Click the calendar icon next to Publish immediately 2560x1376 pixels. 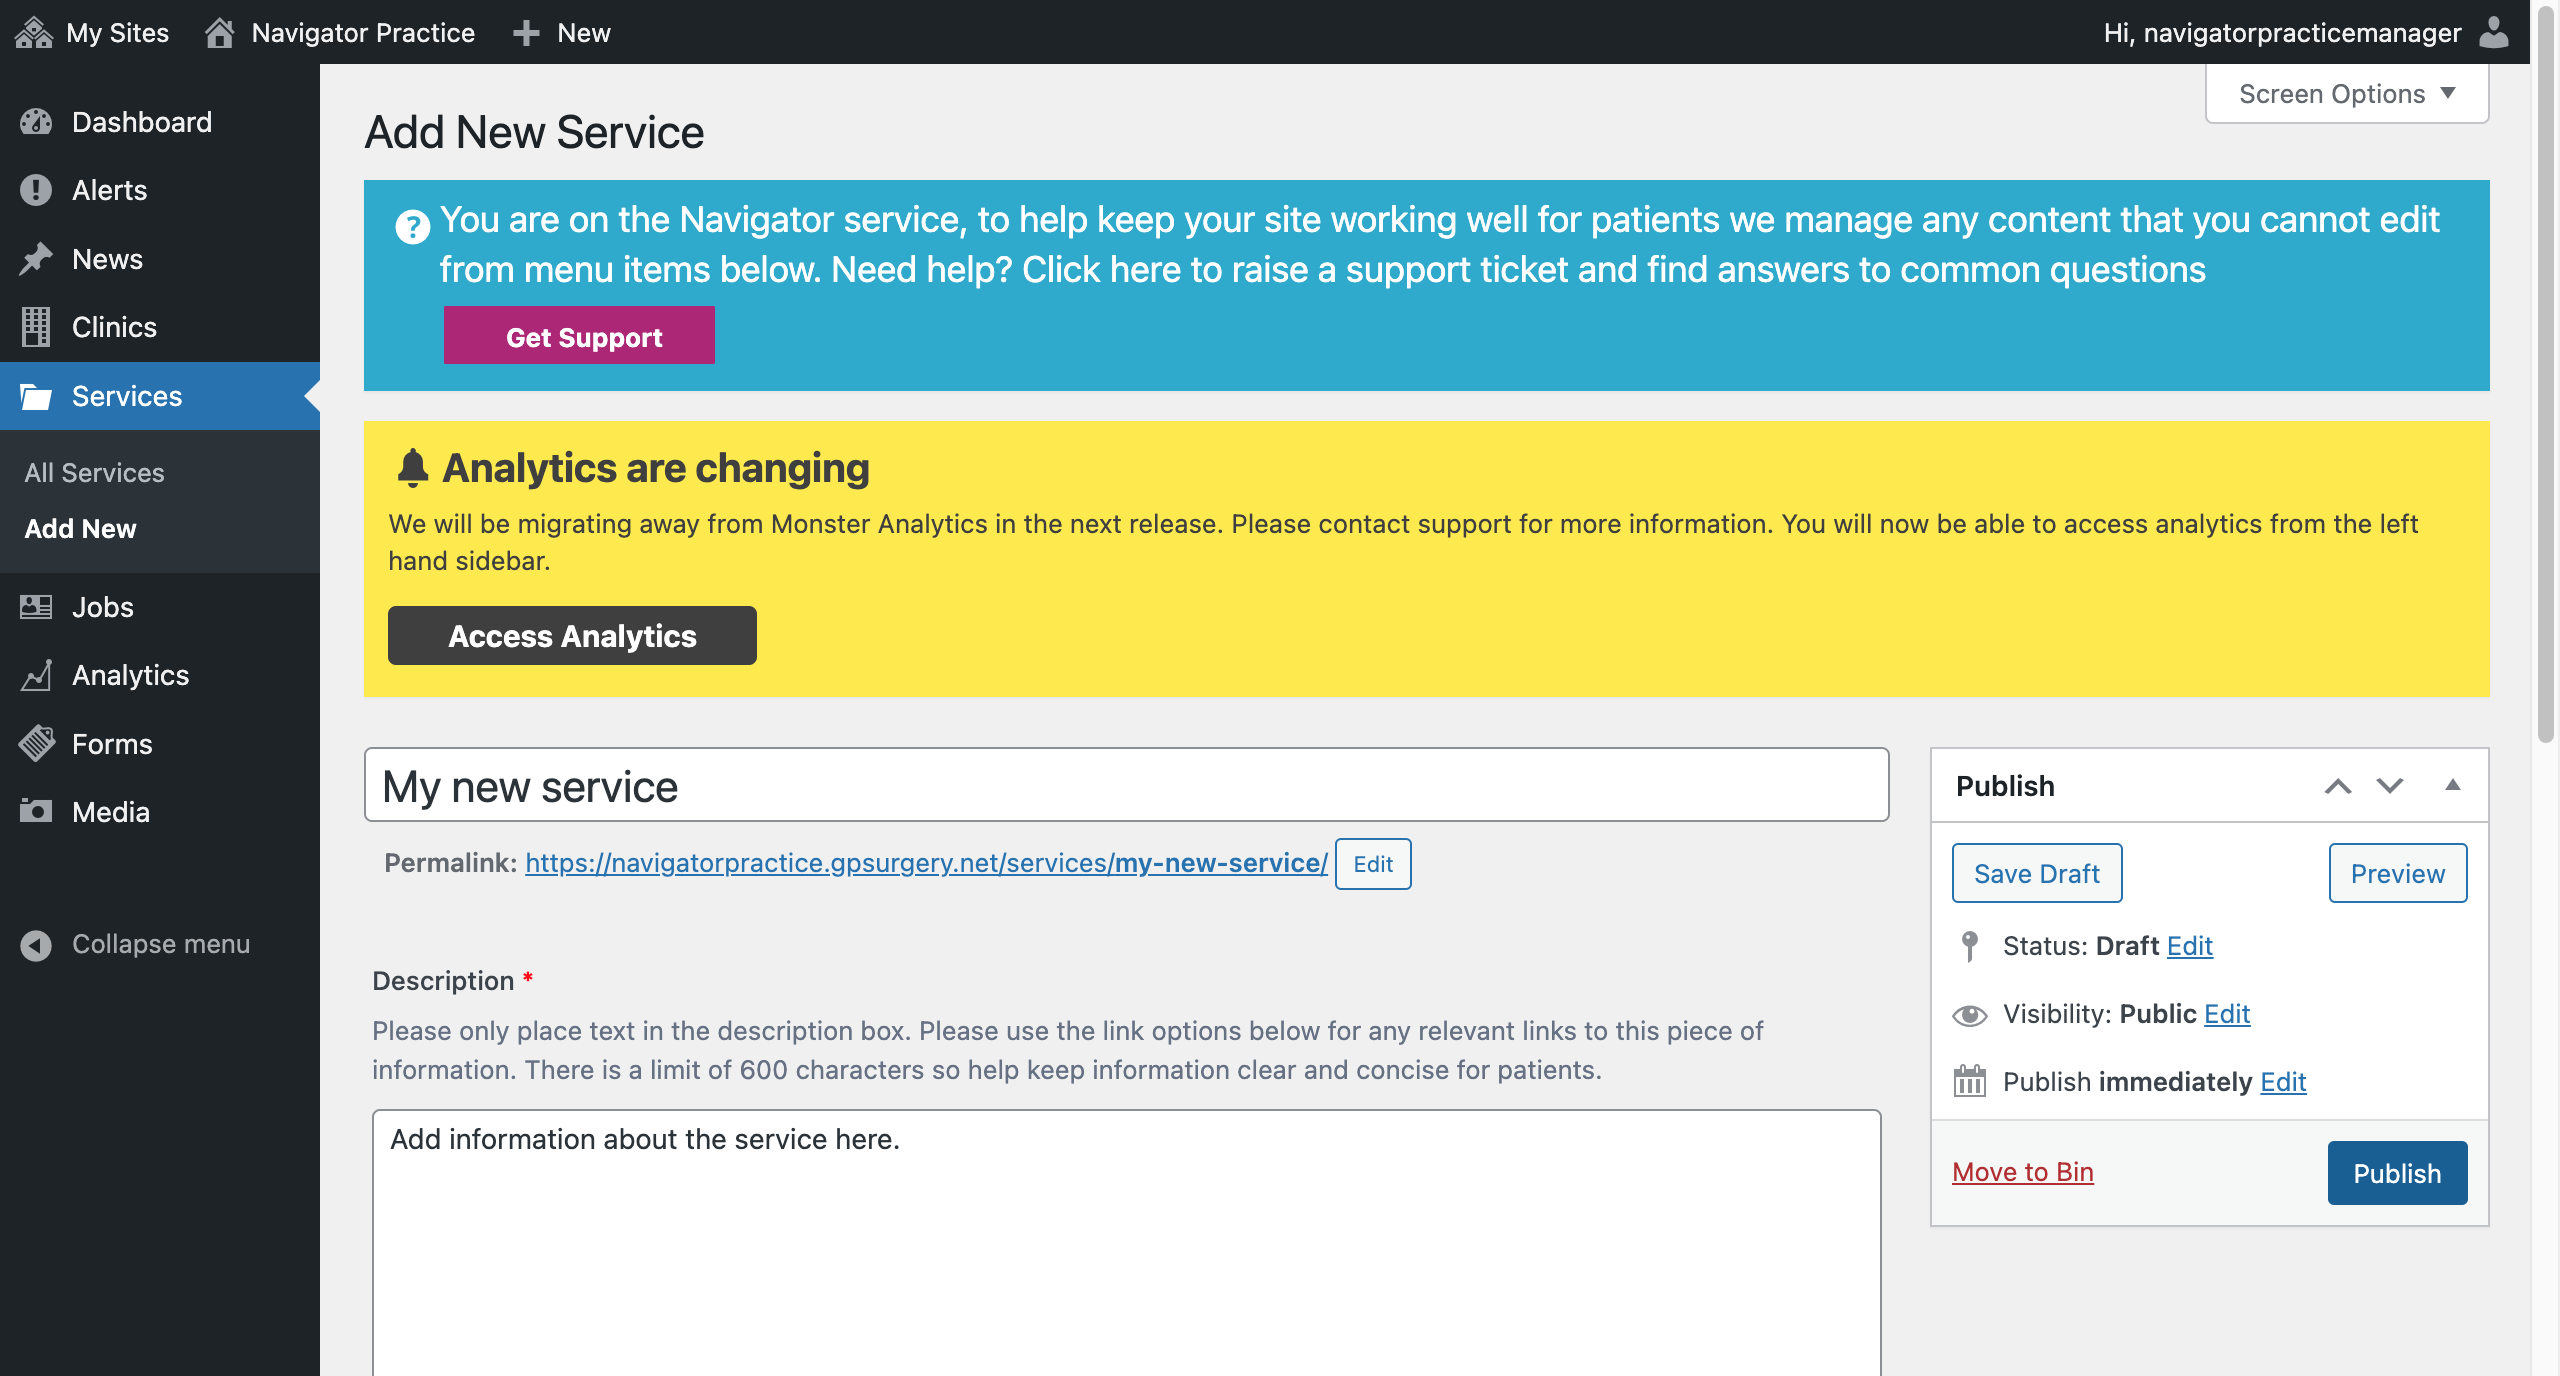(1970, 1081)
